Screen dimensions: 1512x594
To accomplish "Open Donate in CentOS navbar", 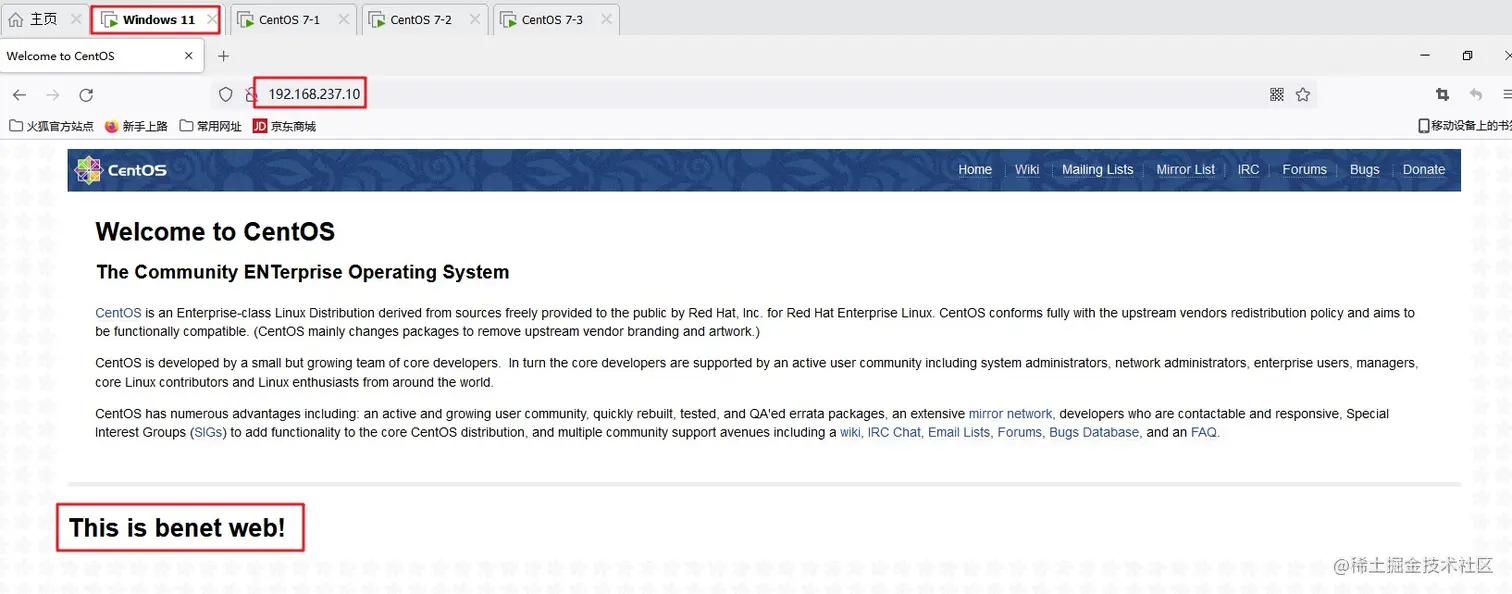I will tap(1424, 170).
